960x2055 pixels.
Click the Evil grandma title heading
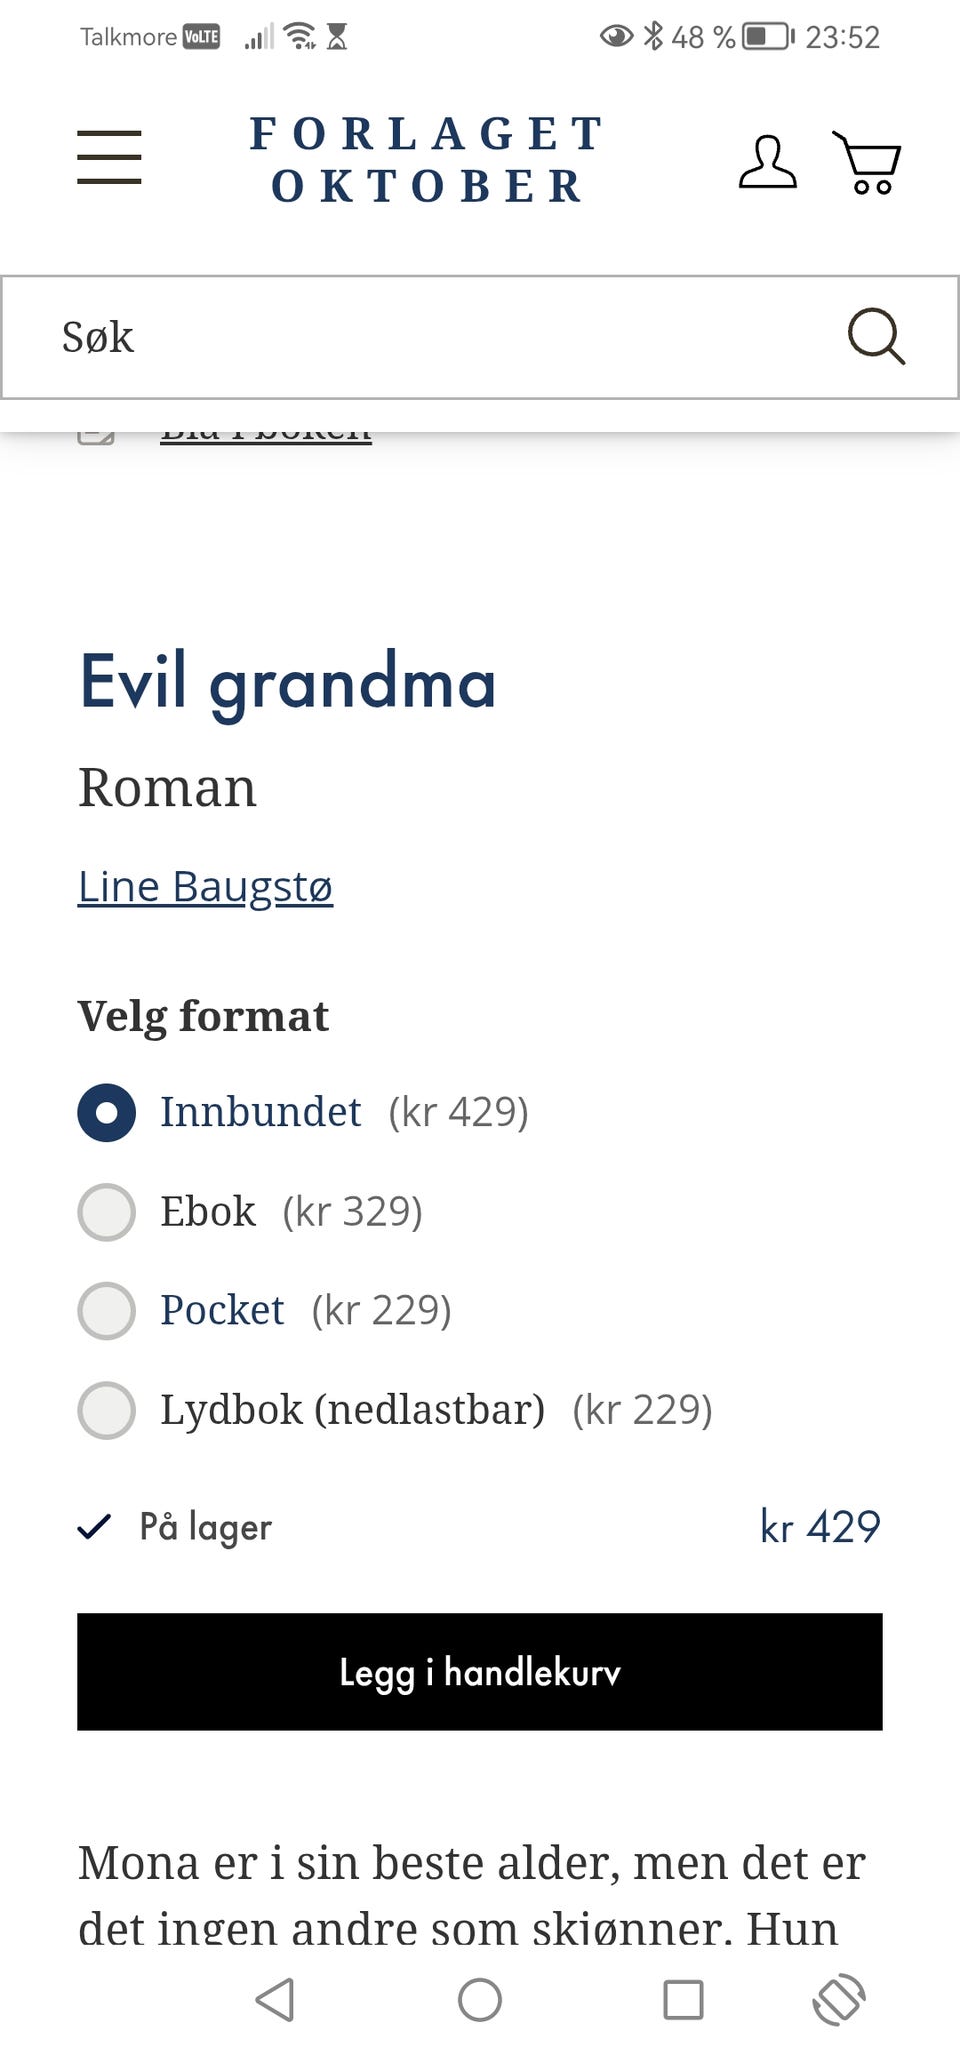(288, 683)
